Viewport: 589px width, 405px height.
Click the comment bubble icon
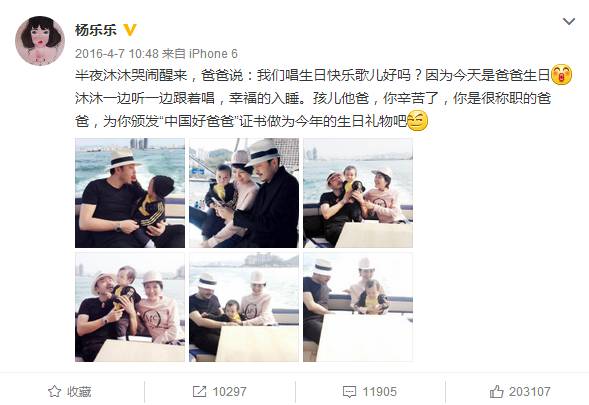pos(349,392)
